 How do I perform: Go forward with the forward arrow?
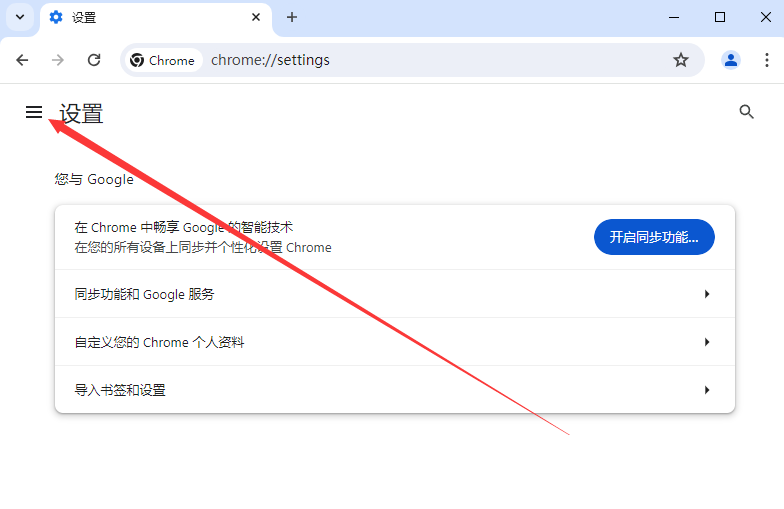click(58, 60)
